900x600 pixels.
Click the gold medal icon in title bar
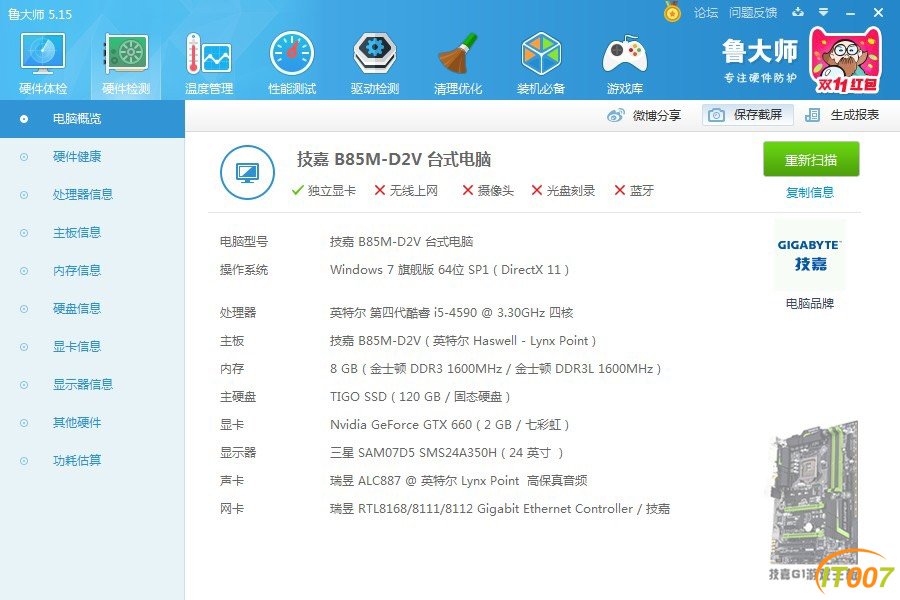(672, 12)
